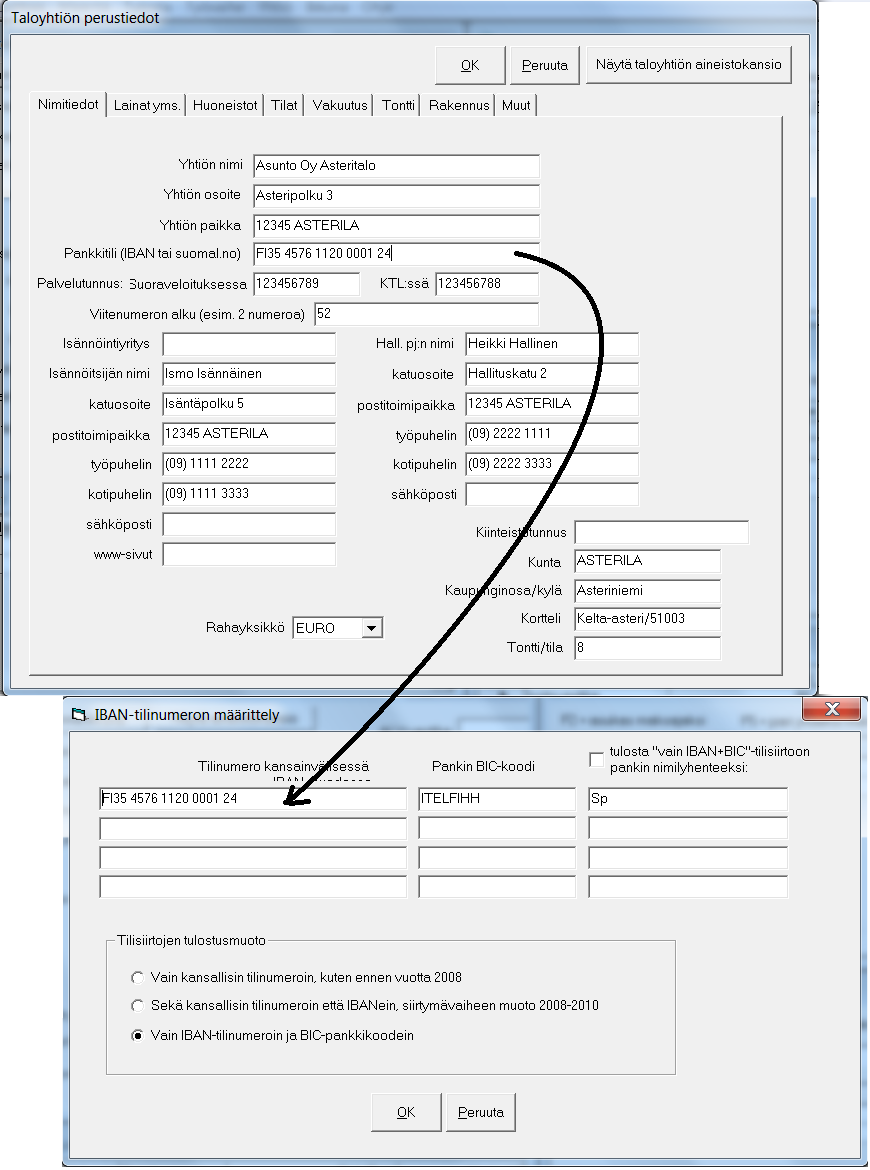Image resolution: width=870 pixels, height=1170 pixels.
Task: Click the Yhtiön nimi field
Action: 396,166
